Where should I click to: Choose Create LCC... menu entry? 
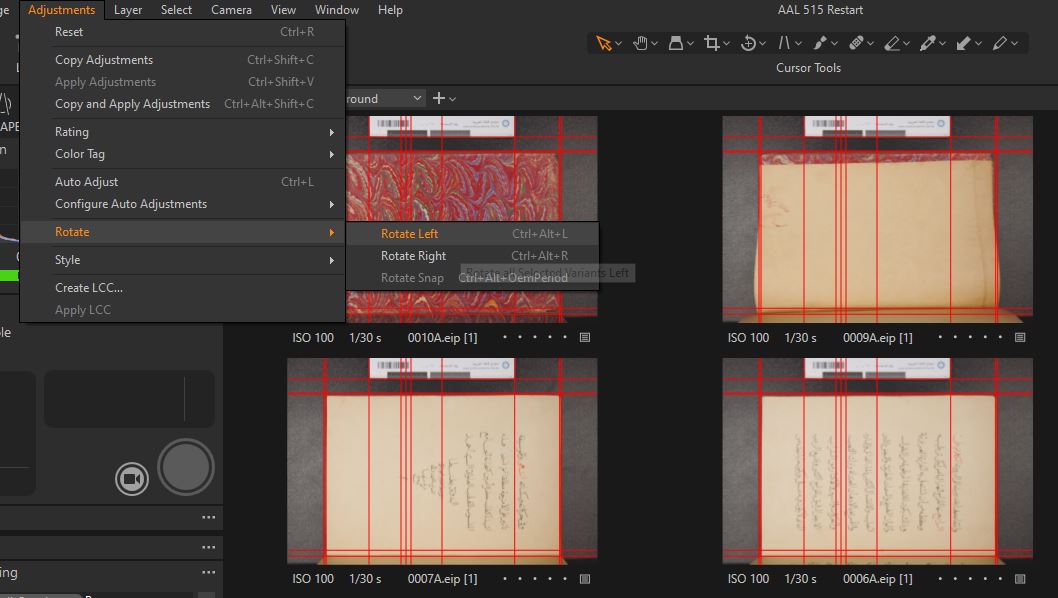pos(183,288)
